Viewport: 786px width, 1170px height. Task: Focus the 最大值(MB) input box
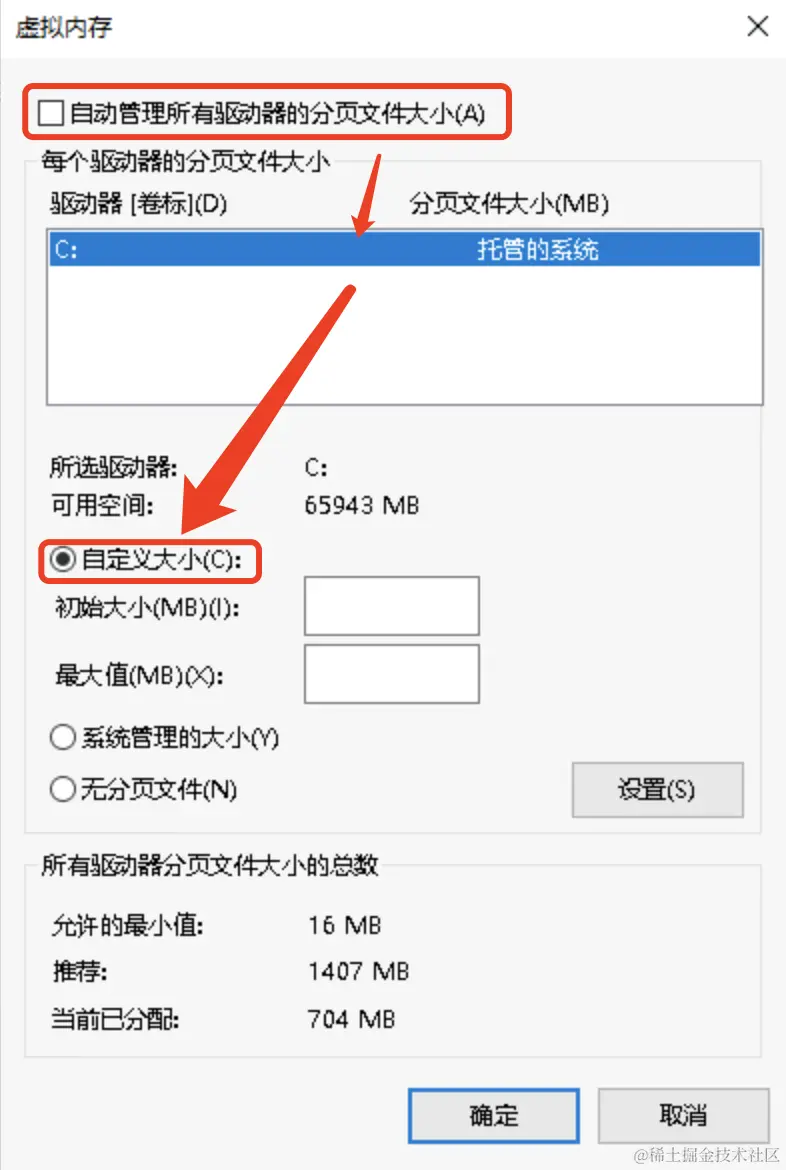392,675
